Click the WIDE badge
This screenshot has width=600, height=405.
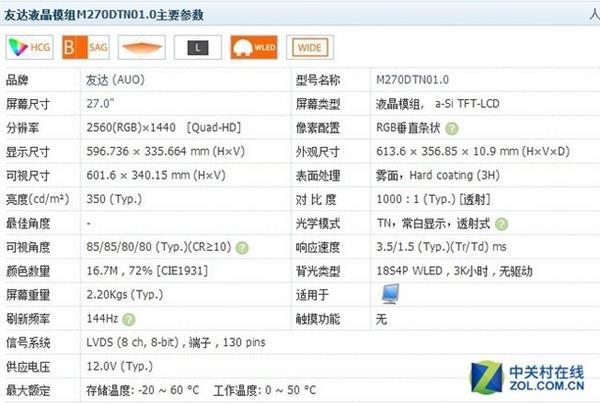pyautogui.click(x=309, y=46)
